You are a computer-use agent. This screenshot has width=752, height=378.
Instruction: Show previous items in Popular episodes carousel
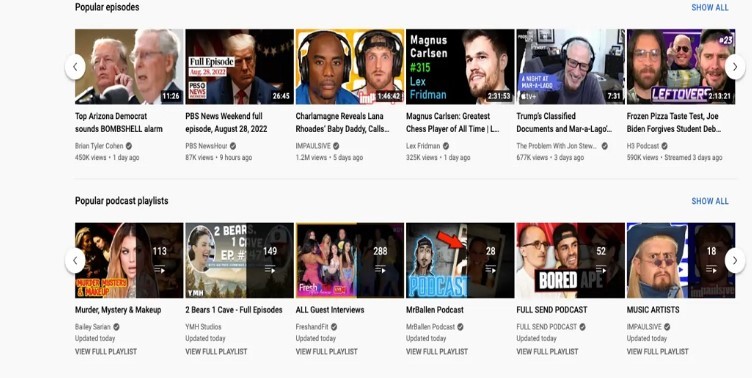(75, 67)
